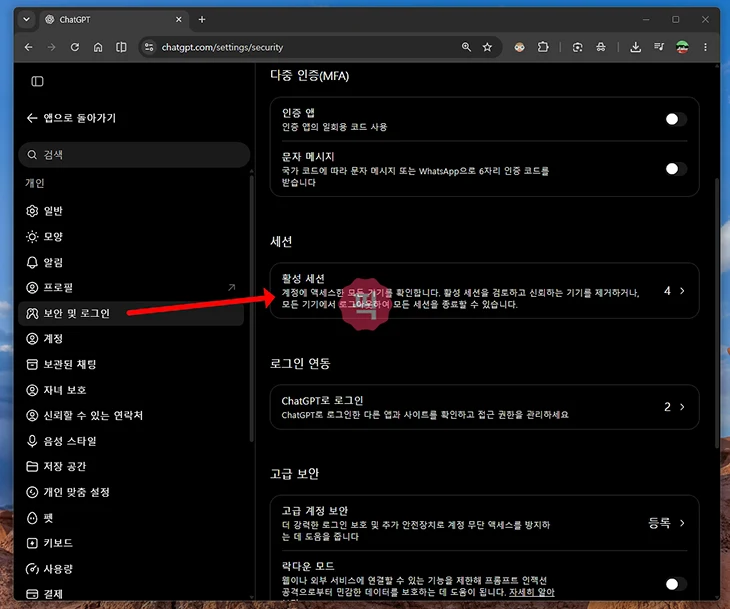Open 보관된 채팅 archived chats
The image size is (730, 609).
pos(131,364)
